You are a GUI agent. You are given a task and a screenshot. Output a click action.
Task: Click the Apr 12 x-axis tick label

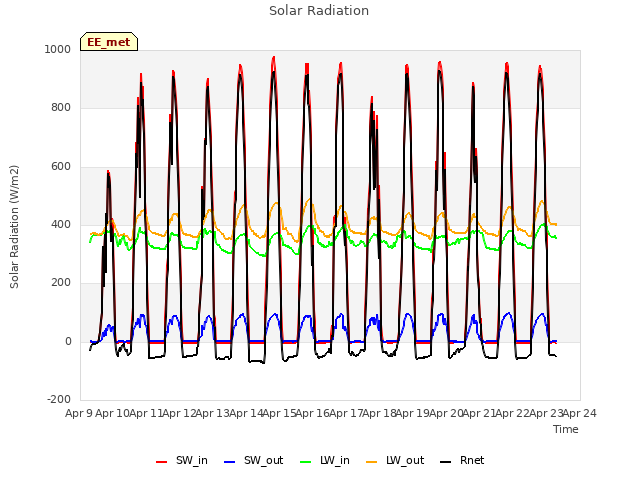coord(179,413)
